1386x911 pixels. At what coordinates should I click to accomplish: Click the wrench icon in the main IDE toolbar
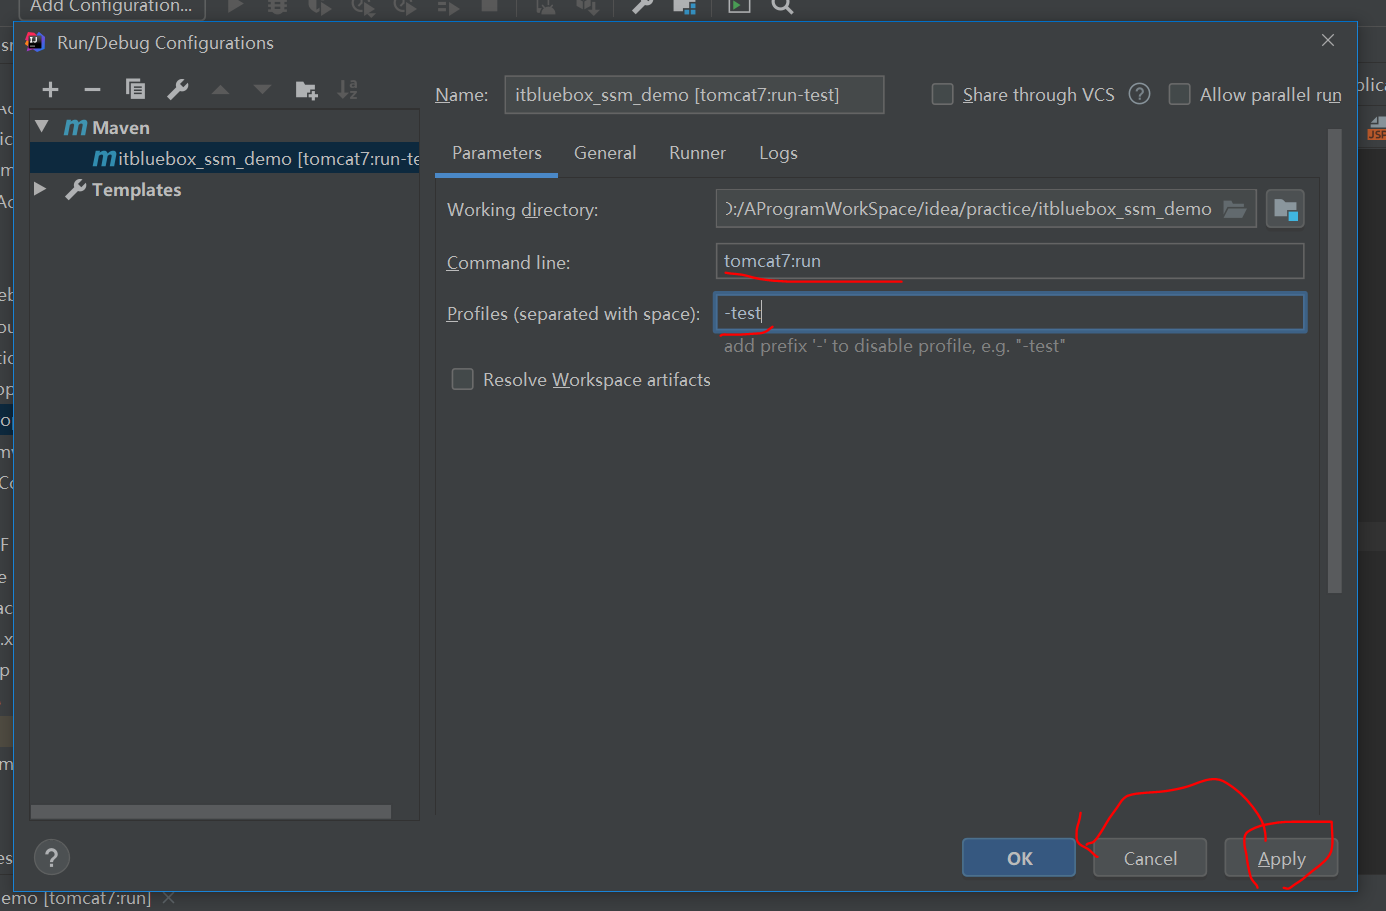click(642, 6)
